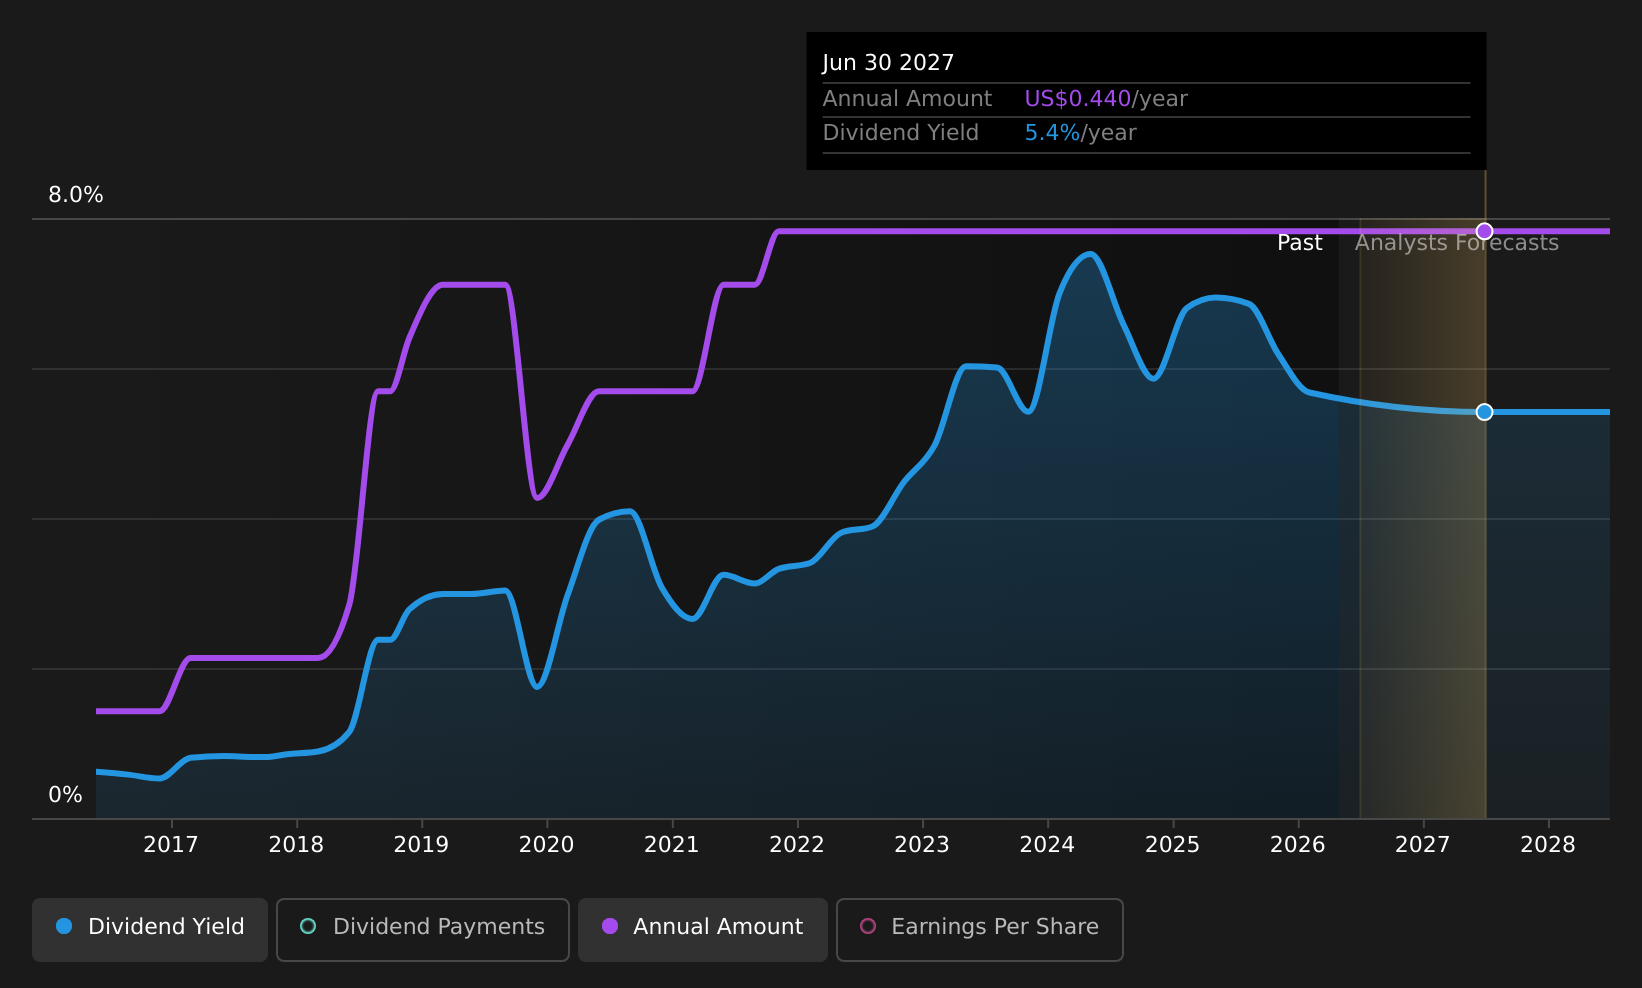Click the 'Annual Amount' tooltip row label
The height and width of the screenshot is (988, 1642).
(x=907, y=99)
